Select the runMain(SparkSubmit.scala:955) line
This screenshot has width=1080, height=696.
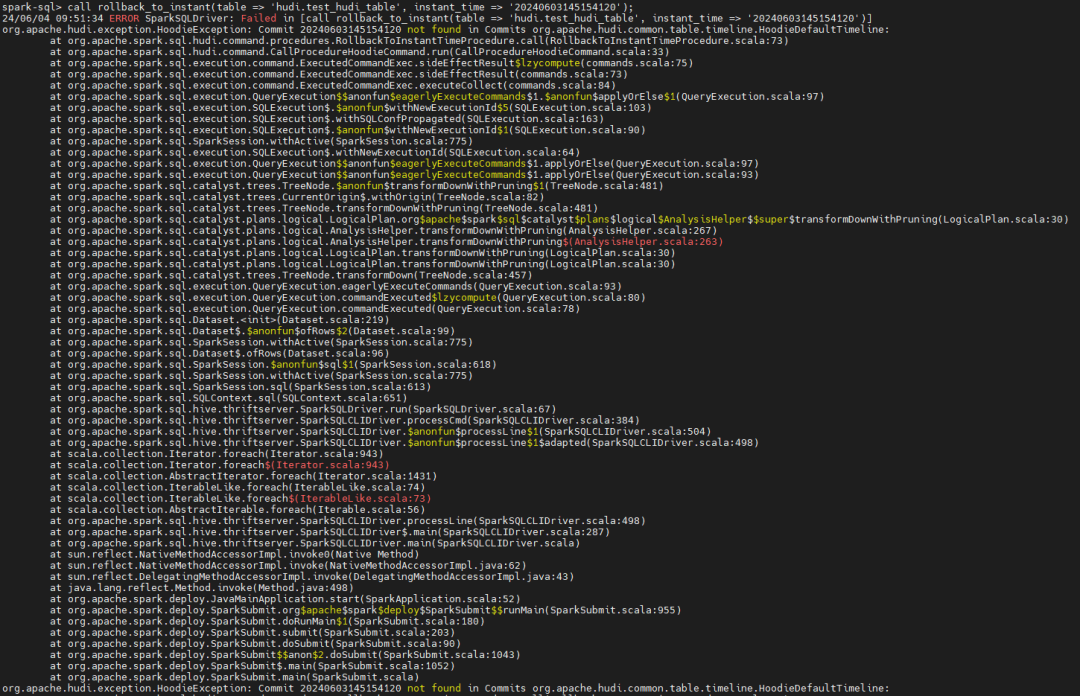click(366, 610)
